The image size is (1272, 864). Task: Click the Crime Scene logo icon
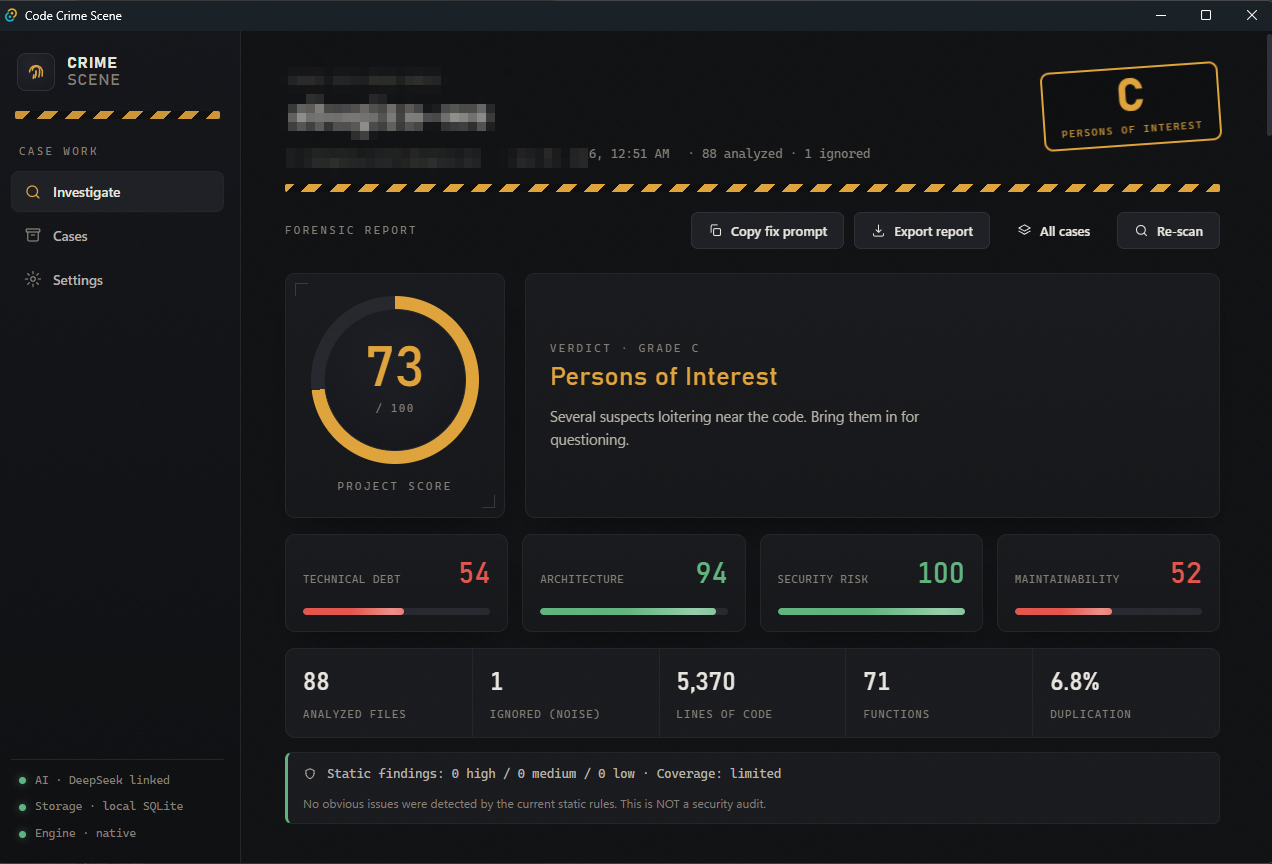point(36,72)
